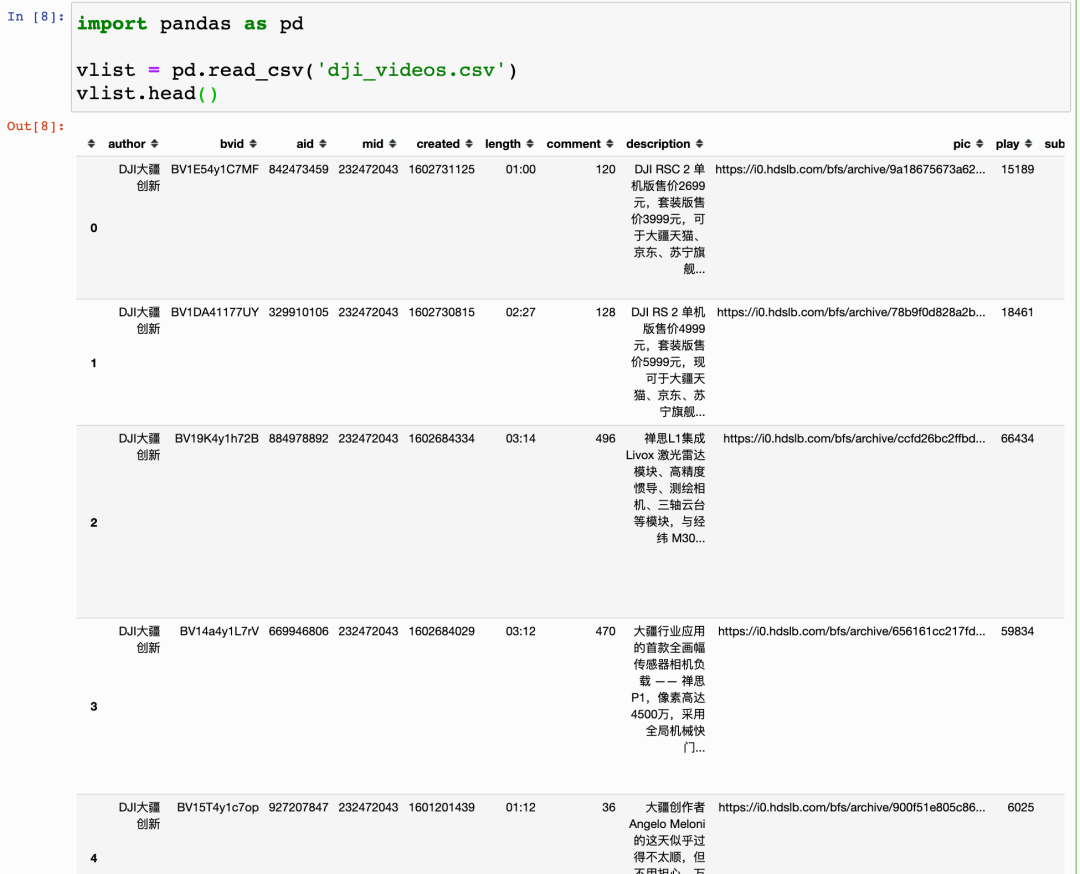Click created timestamp 1601201439
Image resolution: width=1080 pixels, height=874 pixels.
click(442, 808)
